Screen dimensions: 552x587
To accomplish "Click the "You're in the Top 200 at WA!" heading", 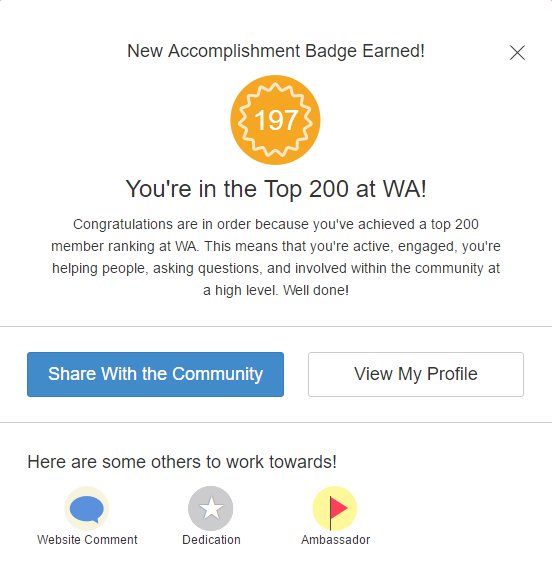I will (276, 189).
